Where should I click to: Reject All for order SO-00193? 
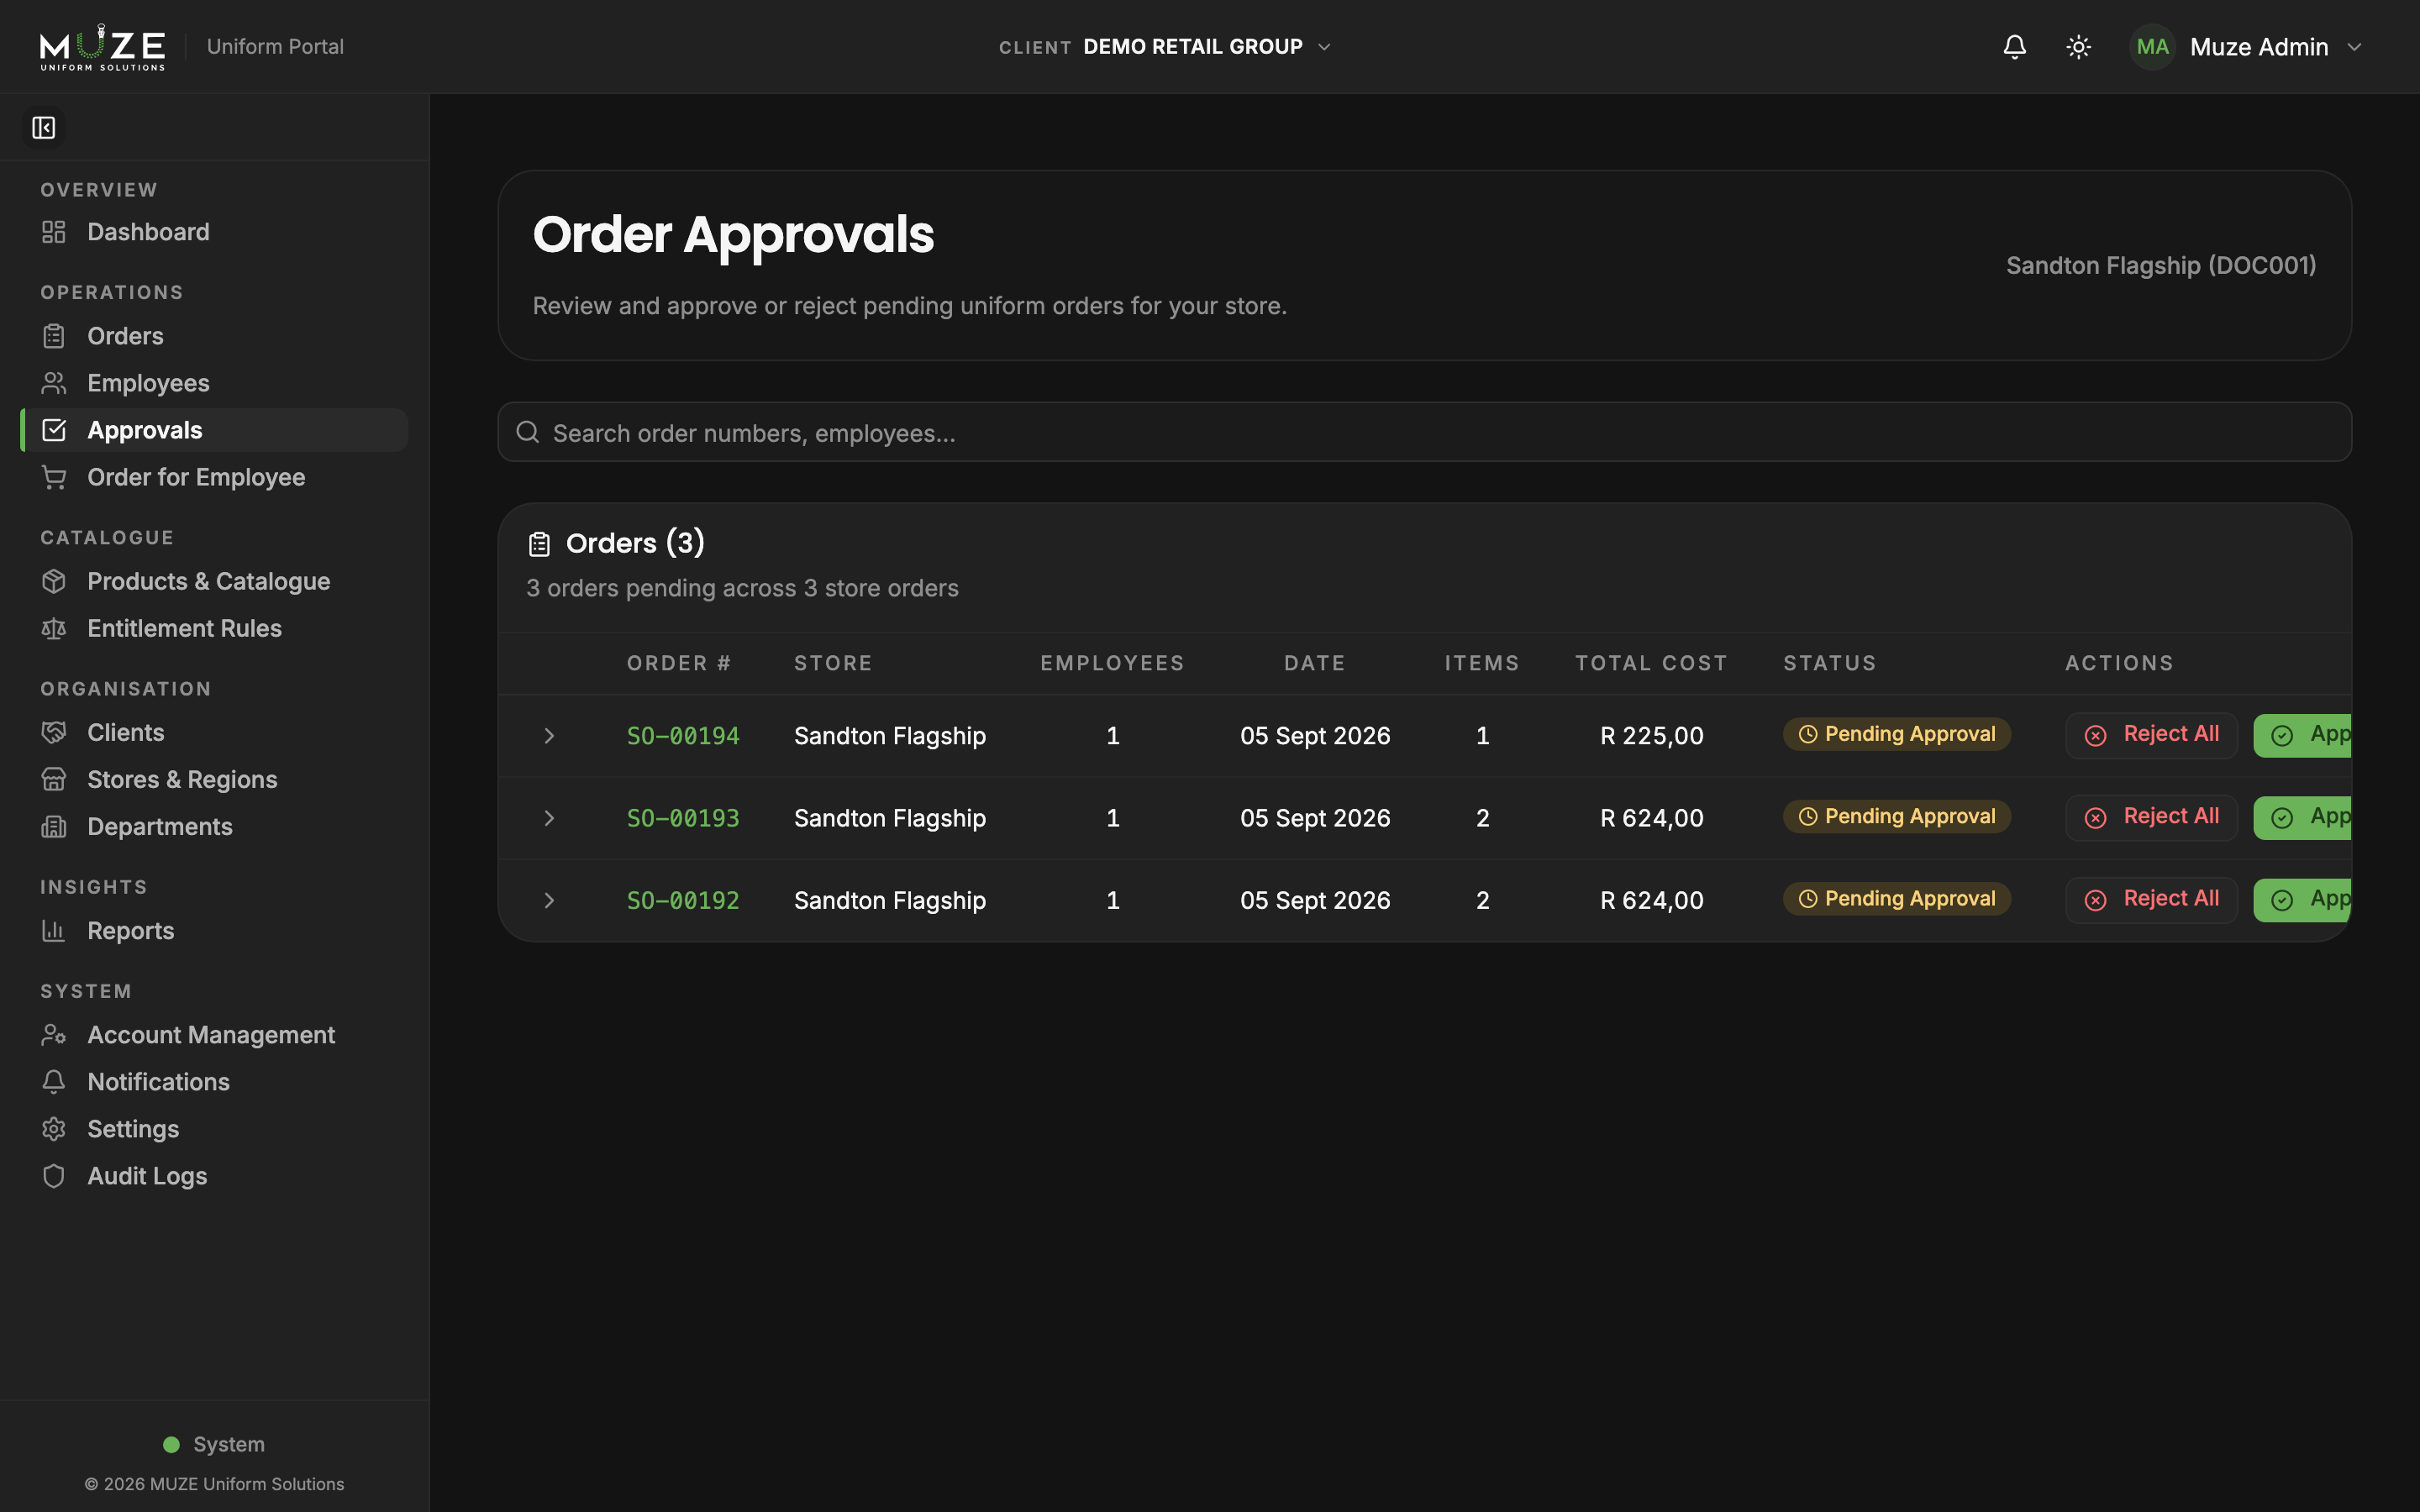coord(2151,818)
